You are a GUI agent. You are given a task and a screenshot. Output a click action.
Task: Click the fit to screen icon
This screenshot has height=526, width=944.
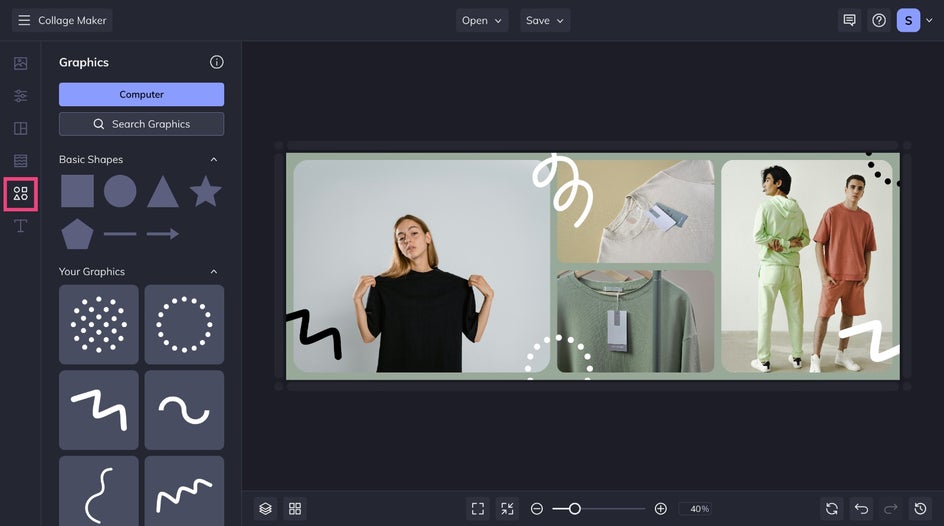click(478, 509)
